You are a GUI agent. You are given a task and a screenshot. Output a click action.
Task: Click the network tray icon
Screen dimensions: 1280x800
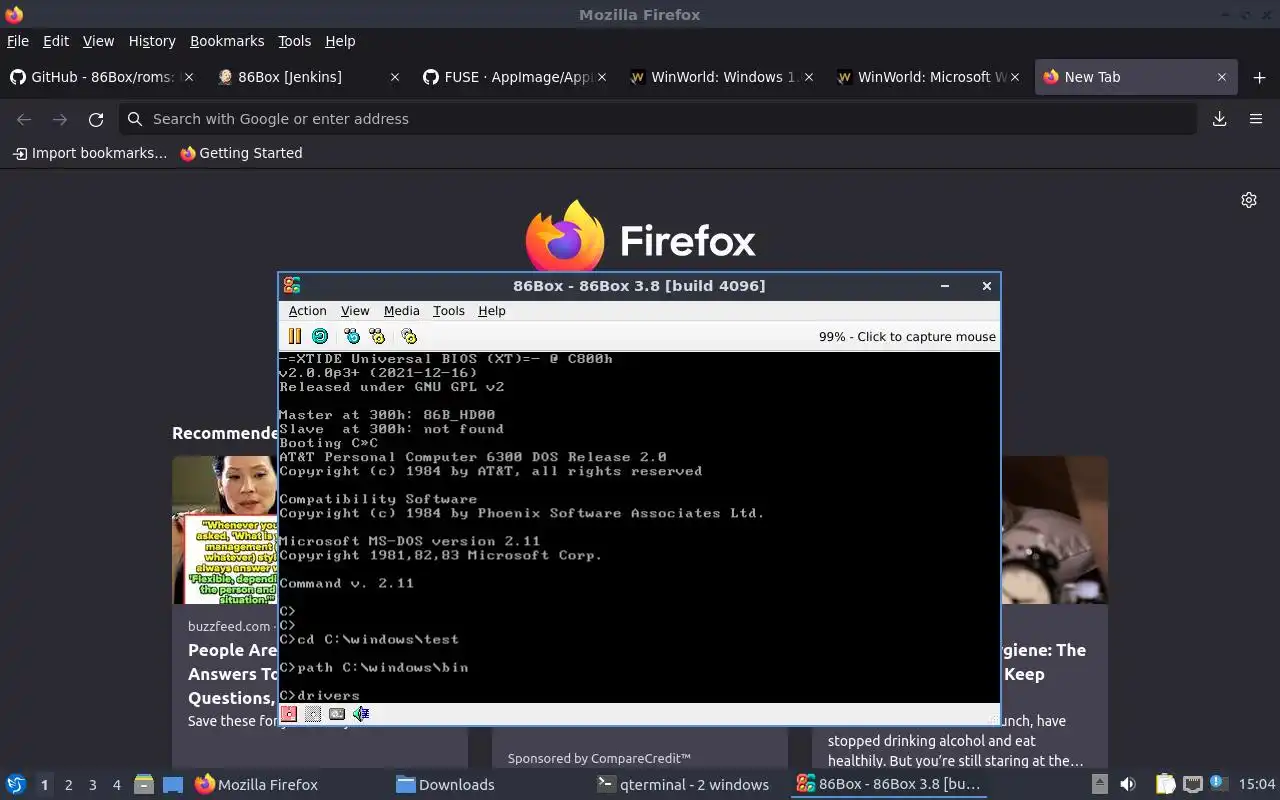tap(1193, 784)
